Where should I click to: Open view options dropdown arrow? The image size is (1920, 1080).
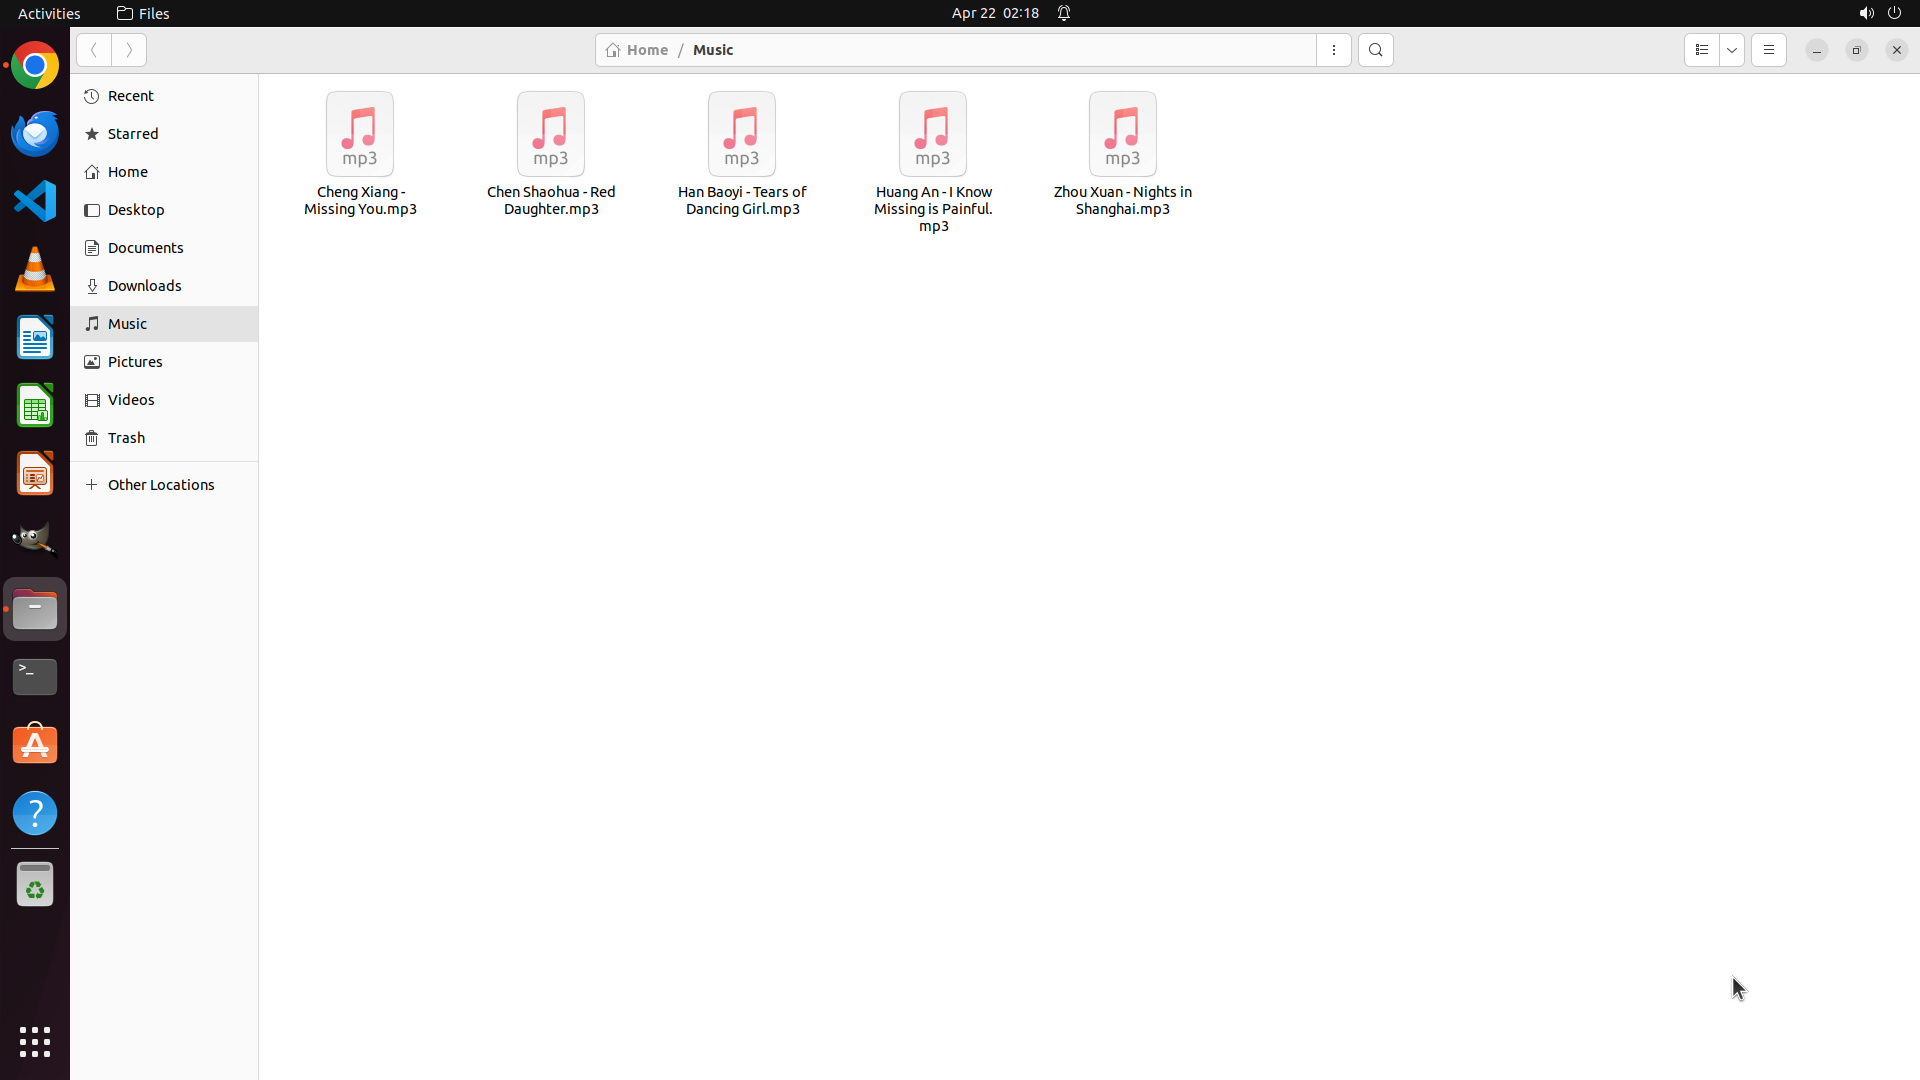click(1732, 50)
